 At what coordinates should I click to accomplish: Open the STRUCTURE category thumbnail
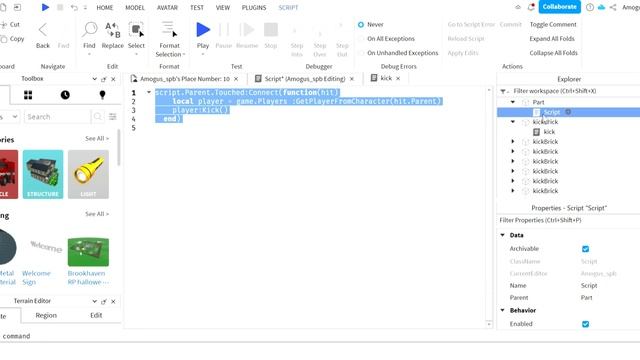point(43,174)
